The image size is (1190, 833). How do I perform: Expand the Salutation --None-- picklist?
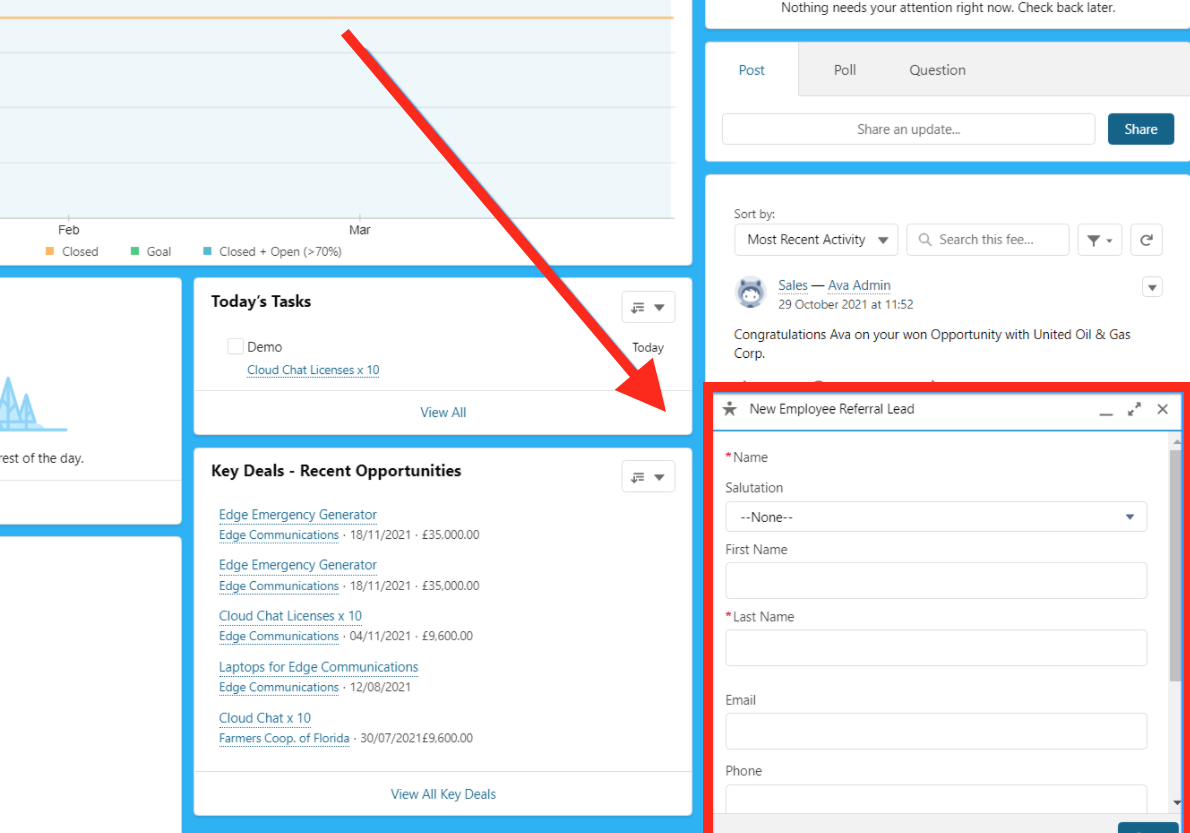click(x=936, y=517)
